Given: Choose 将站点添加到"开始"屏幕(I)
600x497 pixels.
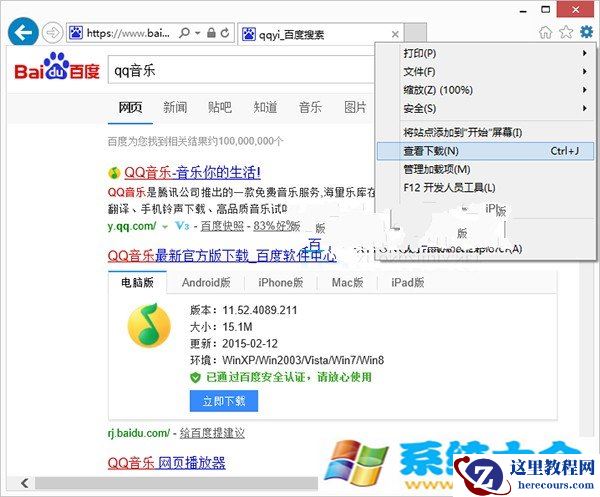Looking at the screenshot, I should [x=486, y=132].
